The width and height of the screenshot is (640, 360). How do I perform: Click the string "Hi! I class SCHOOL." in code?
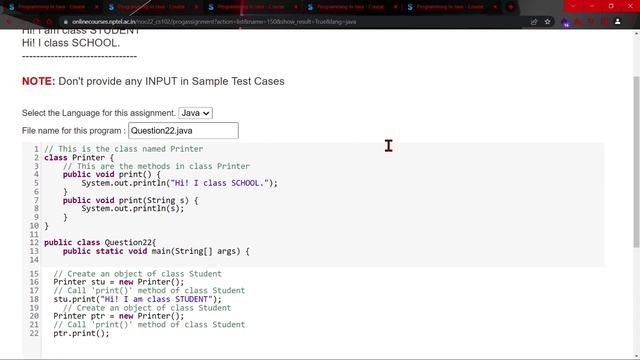coord(220,183)
